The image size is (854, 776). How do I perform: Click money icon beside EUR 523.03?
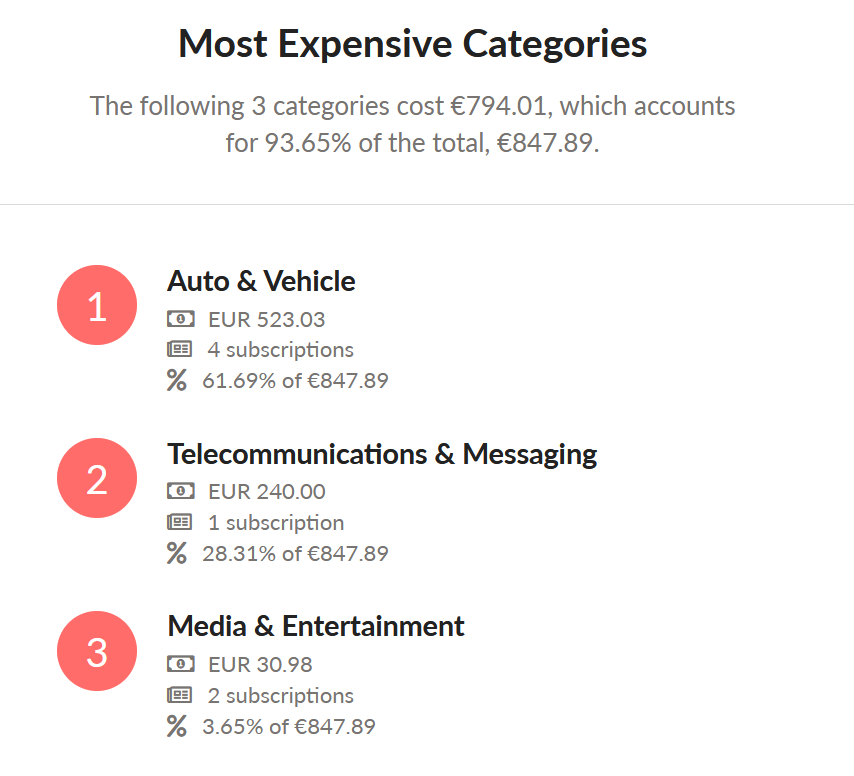[180, 319]
